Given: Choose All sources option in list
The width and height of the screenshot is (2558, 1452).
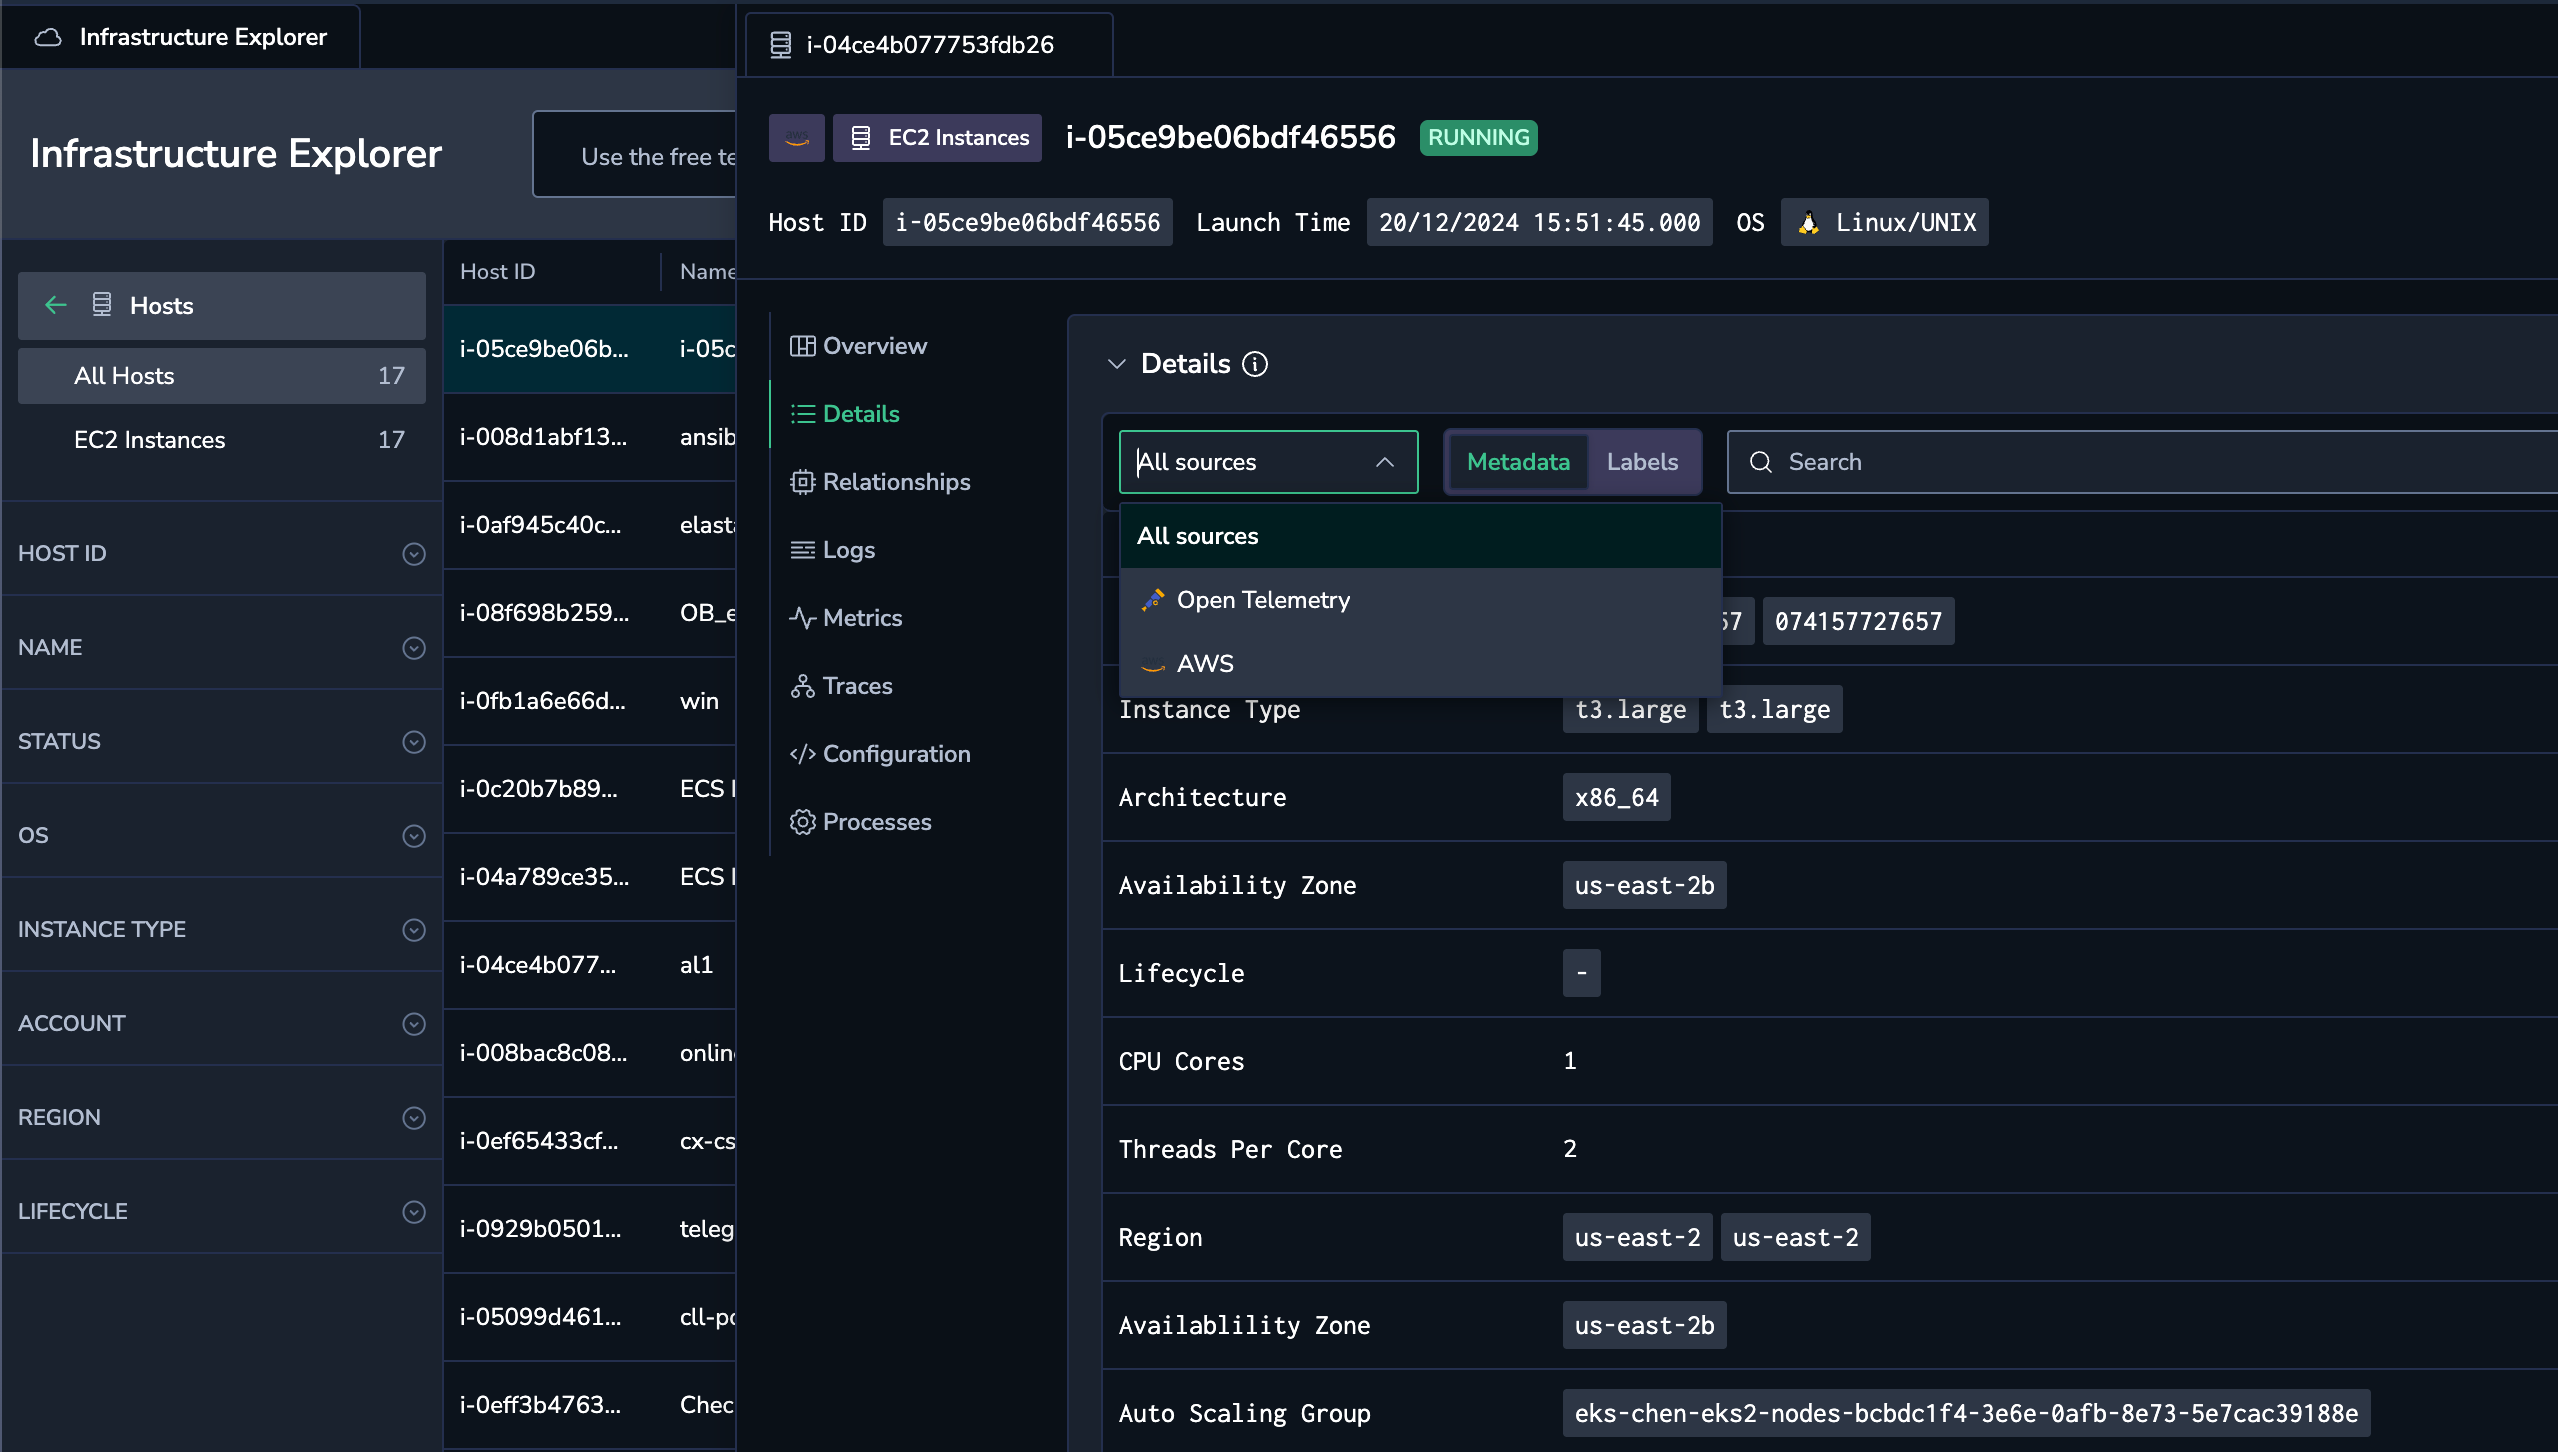Looking at the screenshot, I should (x=1420, y=536).
